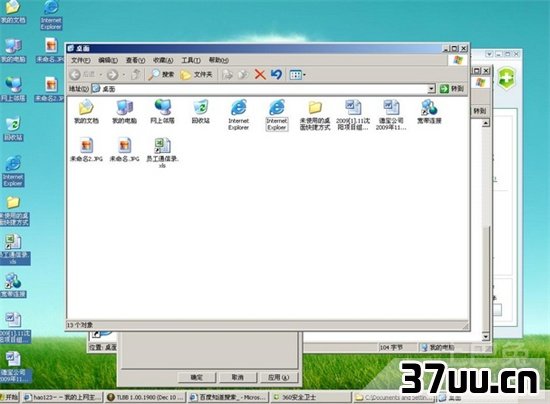Select 我的文档 icon inside the 桌面 window

click(x=86, y=112)
